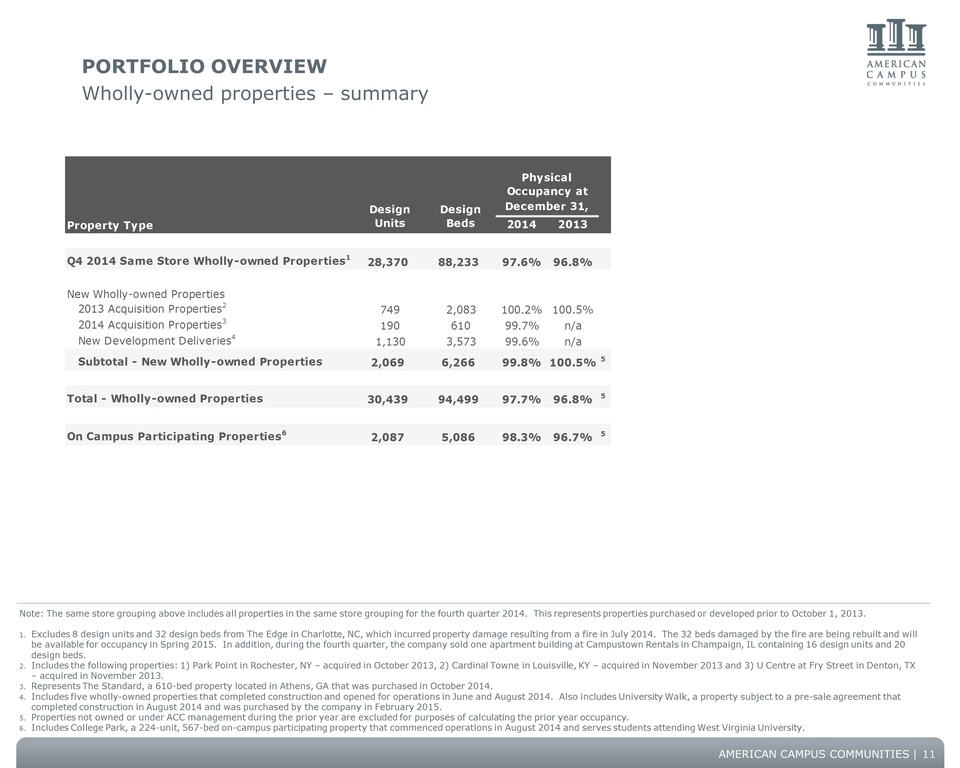
Task: Click footnote 1 about The Edge in Charlotte
Action: click(x=468, y=644)
